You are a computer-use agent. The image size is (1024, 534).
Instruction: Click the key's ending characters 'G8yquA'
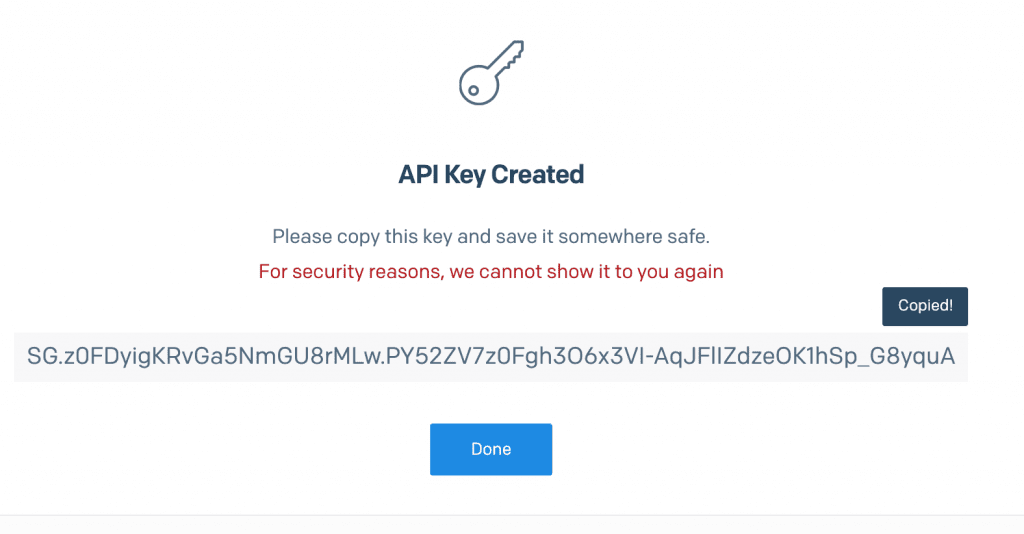pyautogui.click(x=916, y=357)
